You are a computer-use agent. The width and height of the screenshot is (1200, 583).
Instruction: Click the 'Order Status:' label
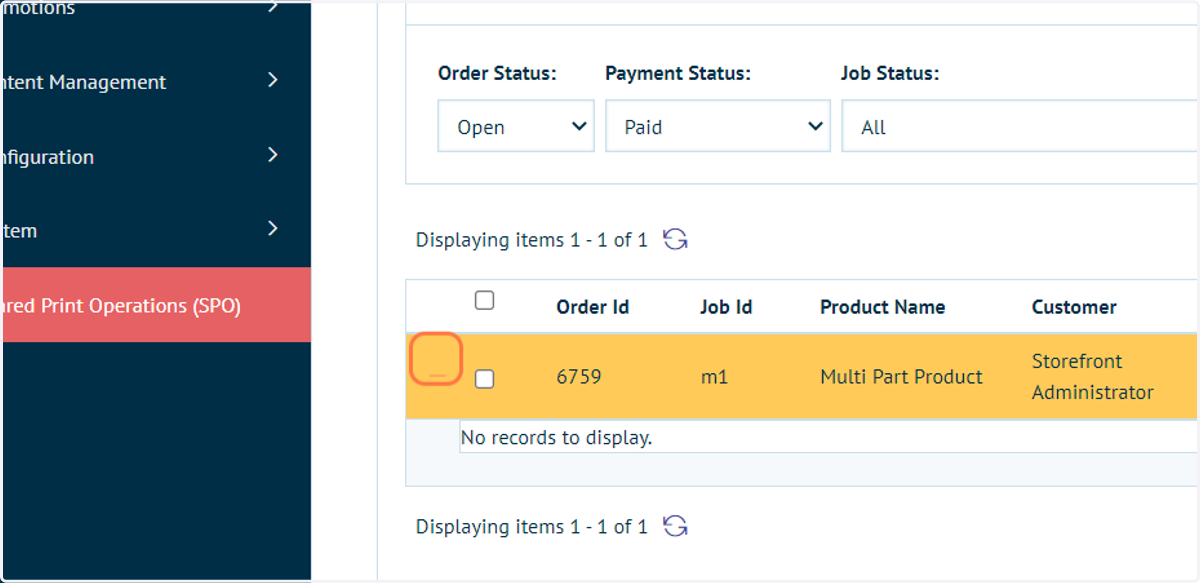click(x=497, y=73)
